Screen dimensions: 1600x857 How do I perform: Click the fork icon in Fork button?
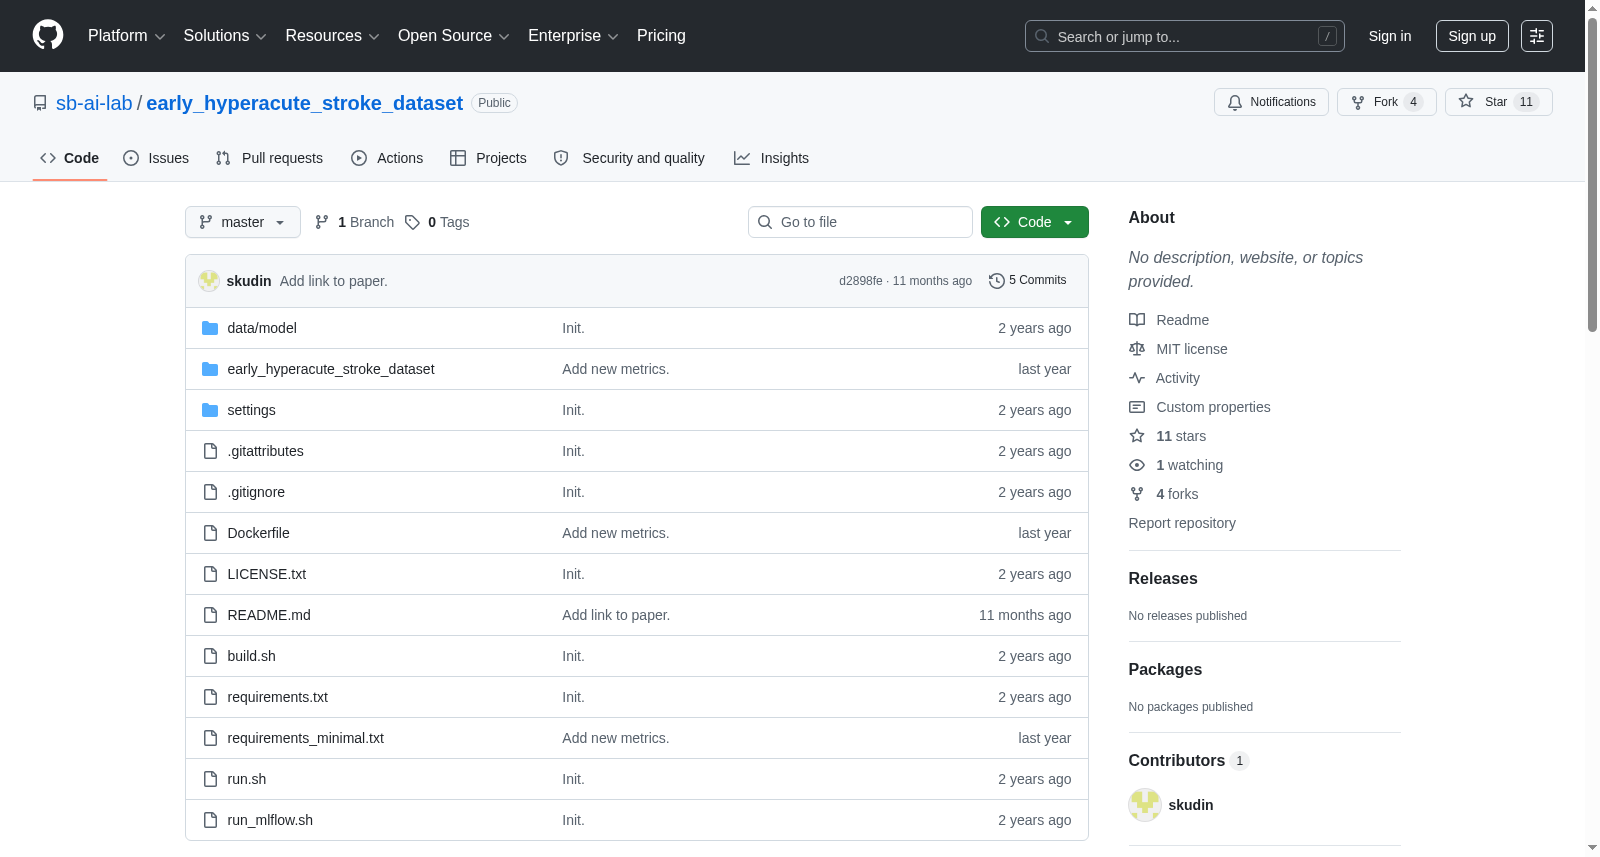(1358, 102)
